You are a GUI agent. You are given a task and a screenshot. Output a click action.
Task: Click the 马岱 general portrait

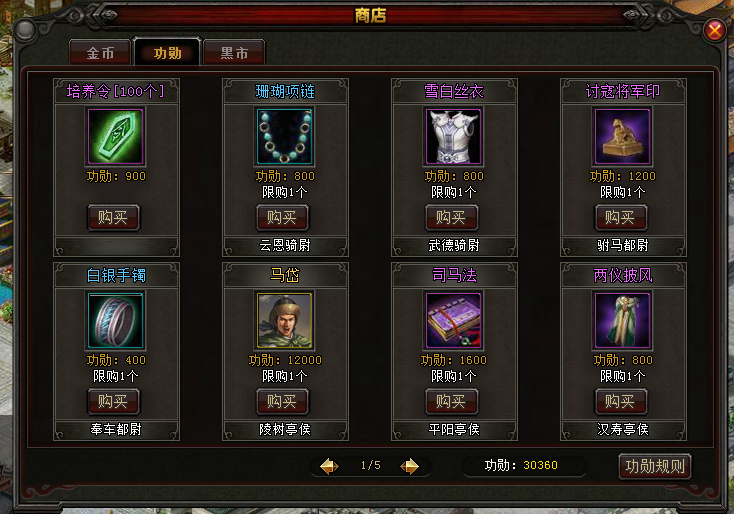tap(285, 320)
